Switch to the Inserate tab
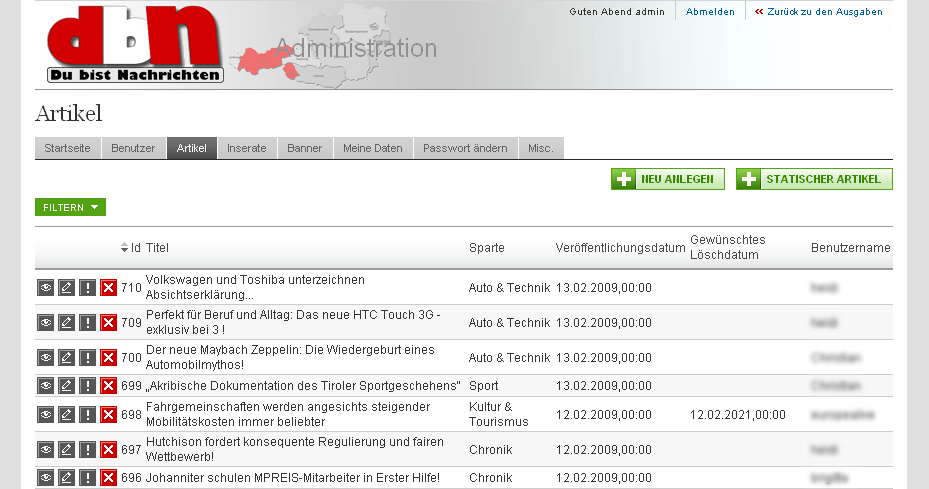 click(247, 148)
